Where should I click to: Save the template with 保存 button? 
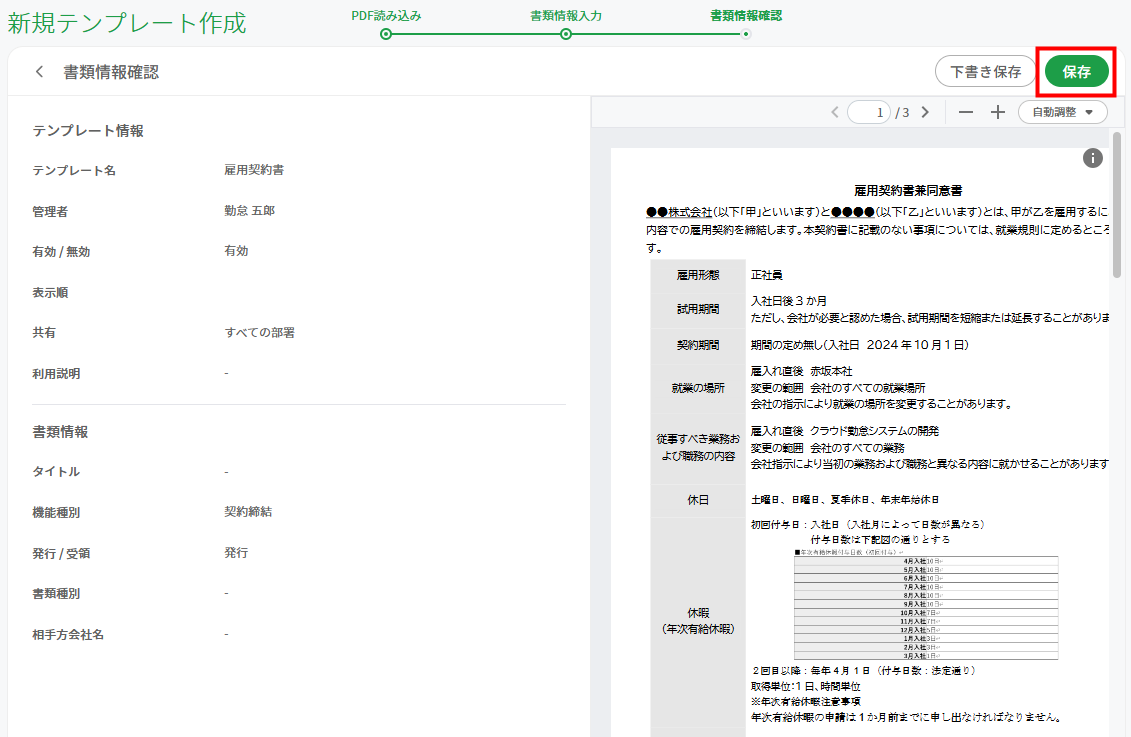coord(1076,71)
